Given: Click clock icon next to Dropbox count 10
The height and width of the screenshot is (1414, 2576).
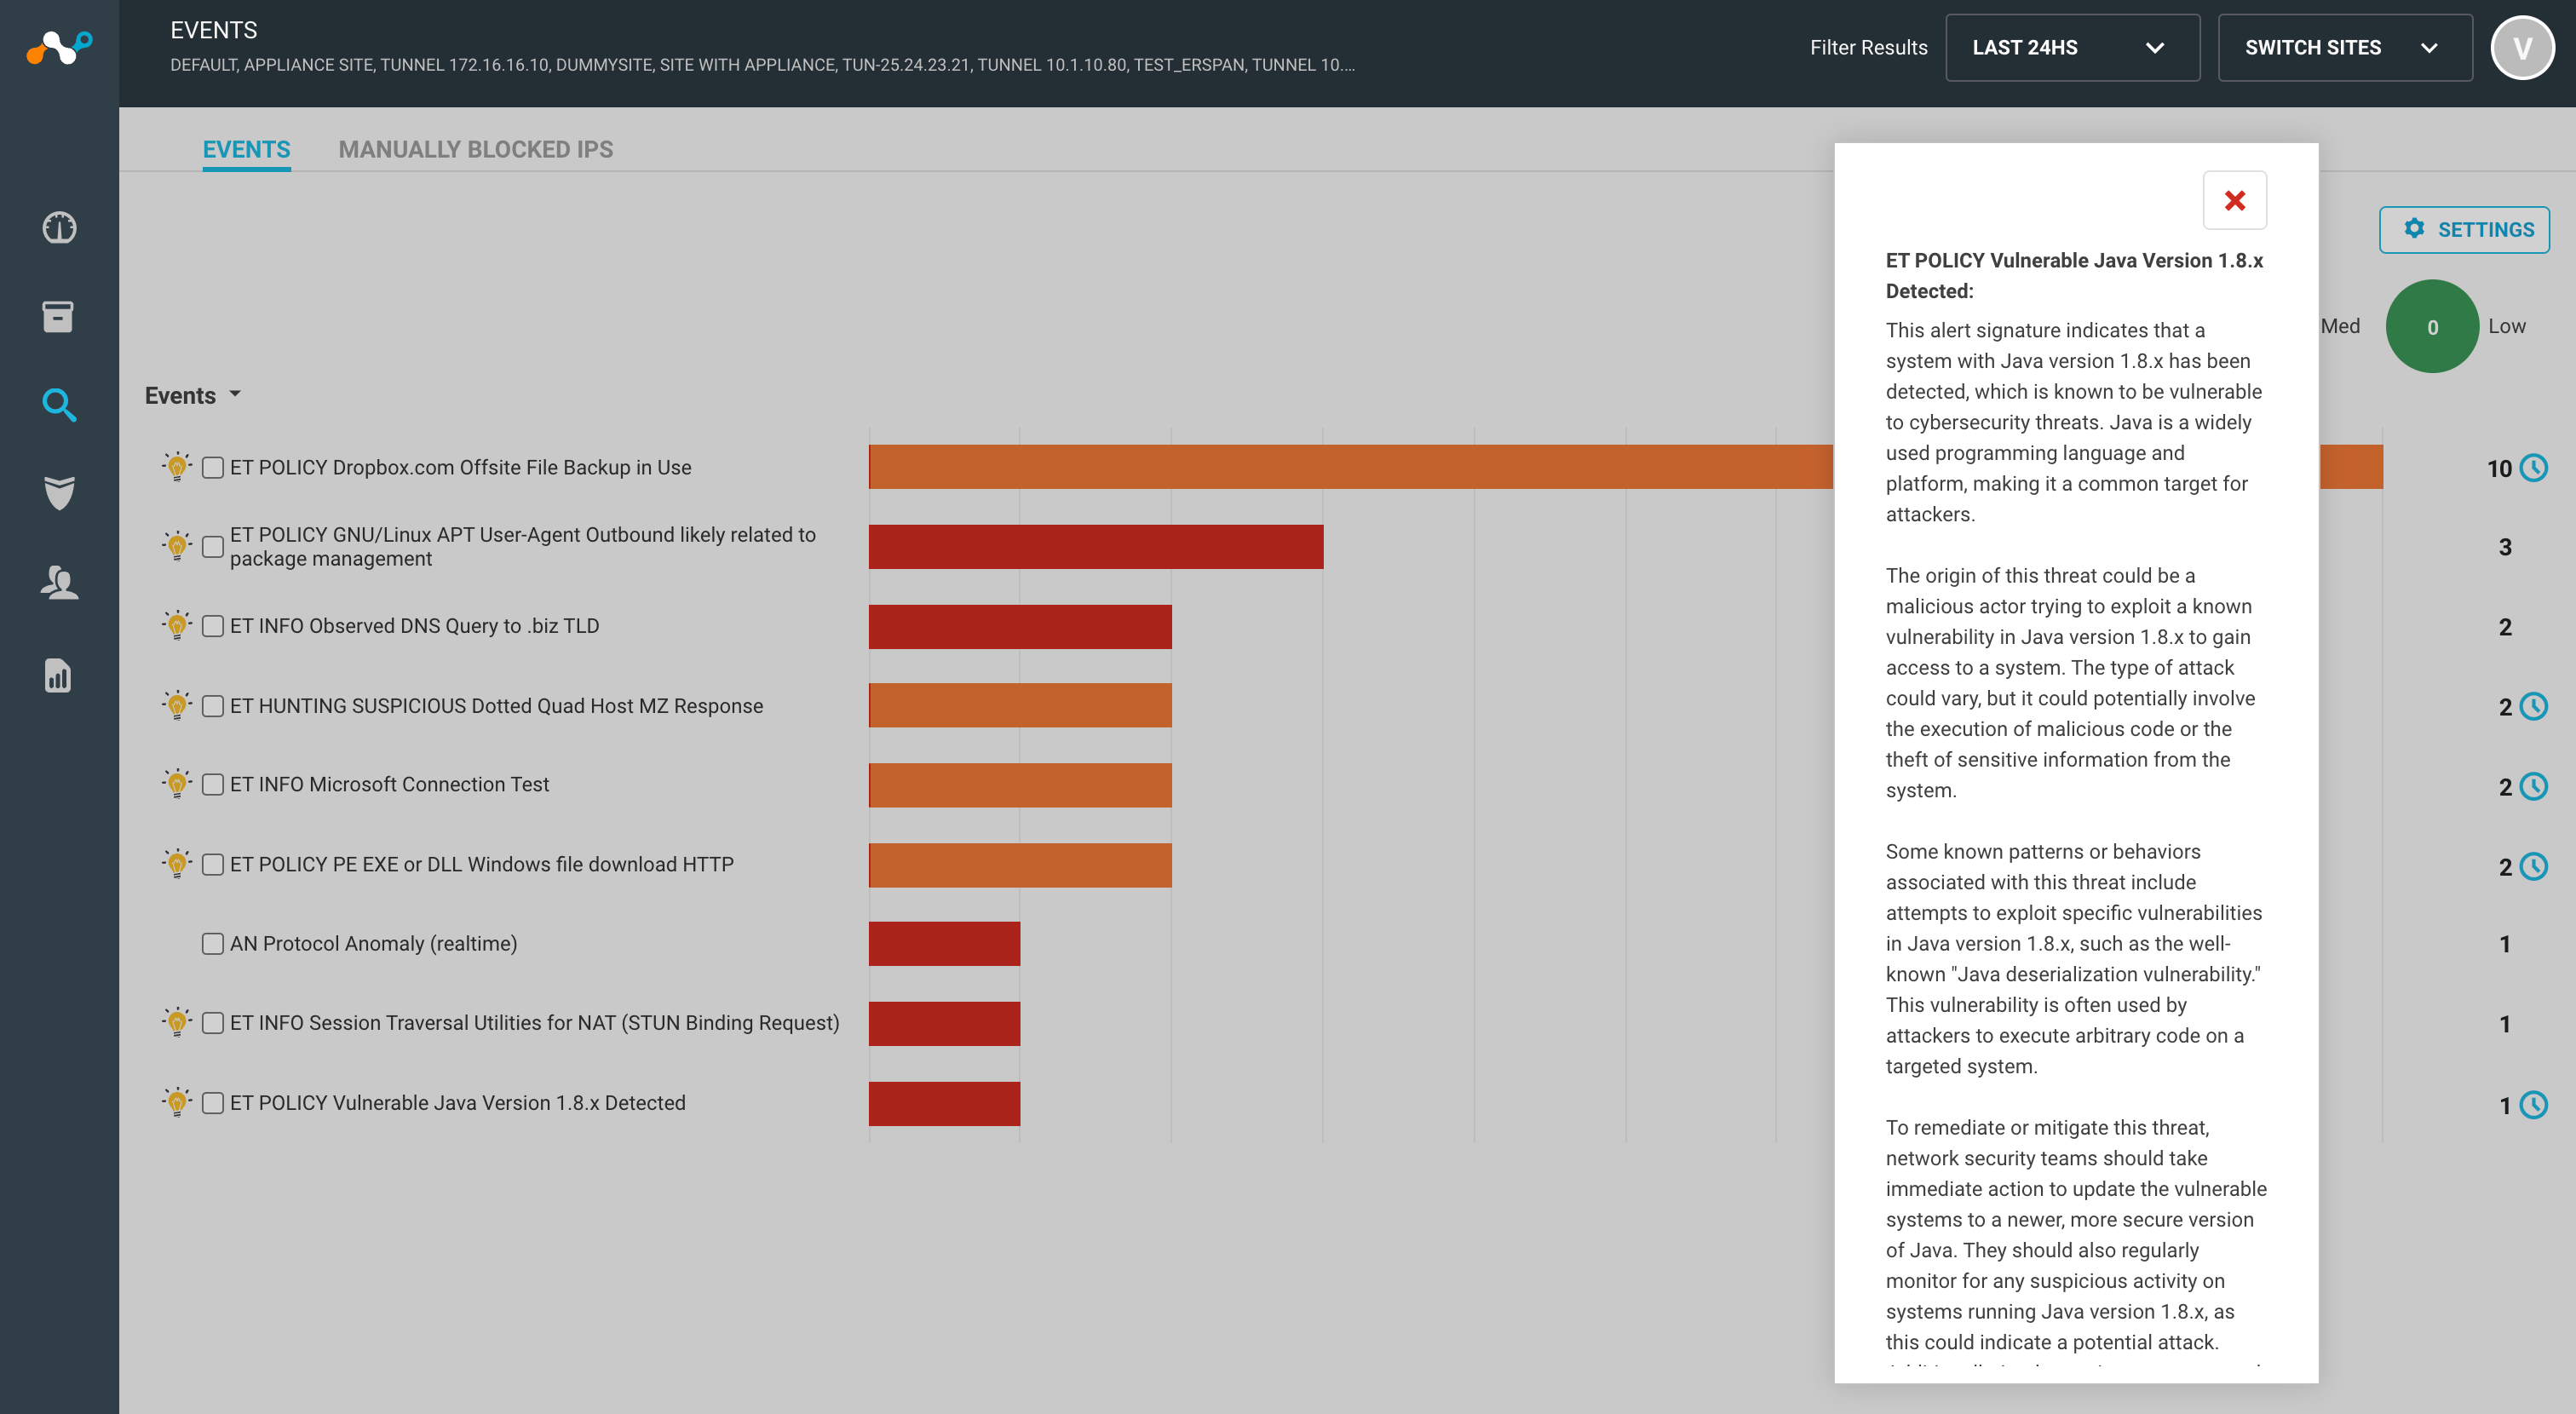Looking at the screenshot, I should click(x=2533, y=467).
